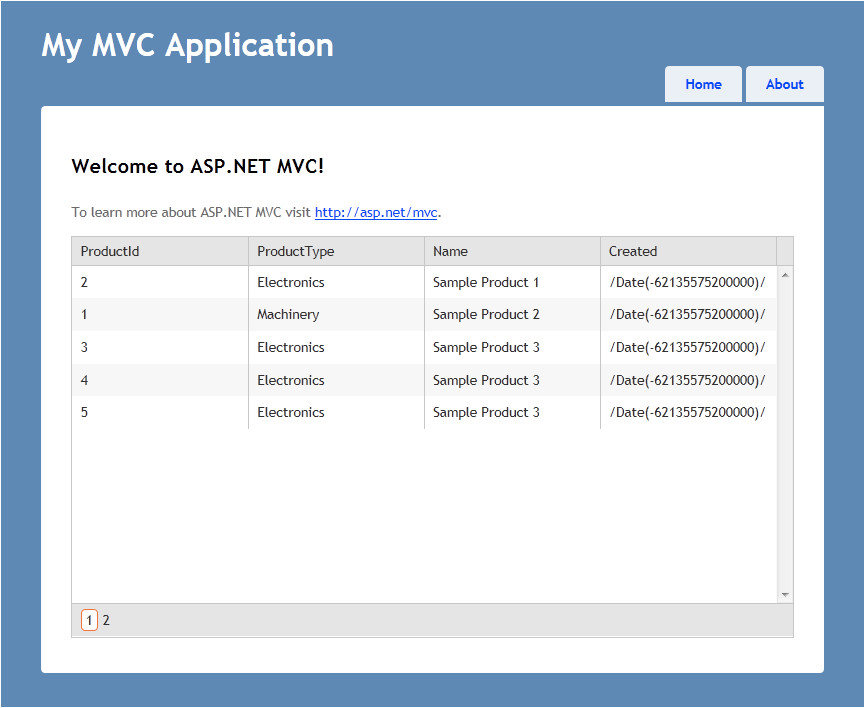Follow the http://asp.net/mvc link
This screenshot has width=865, height=708.
pos(376,212)
